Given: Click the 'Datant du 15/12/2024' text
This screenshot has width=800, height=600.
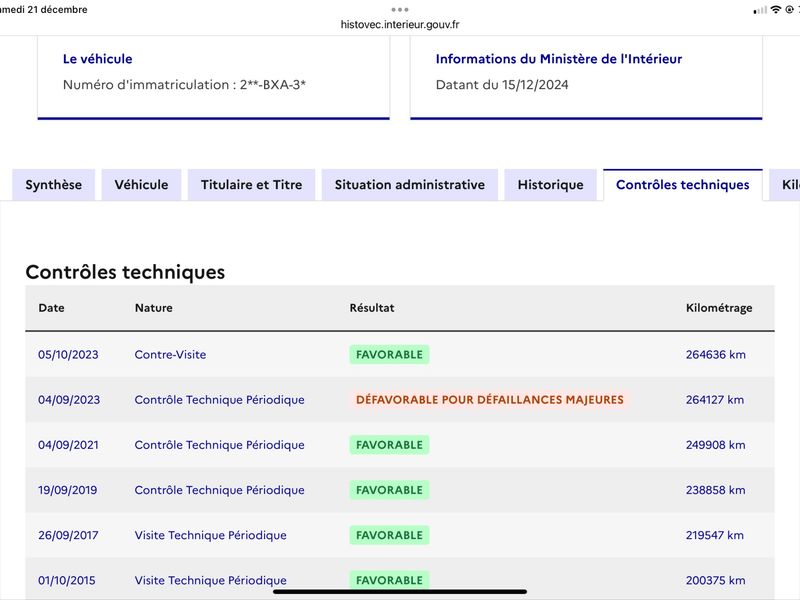Looking at the screenshot, I should [x=502, y=85].
